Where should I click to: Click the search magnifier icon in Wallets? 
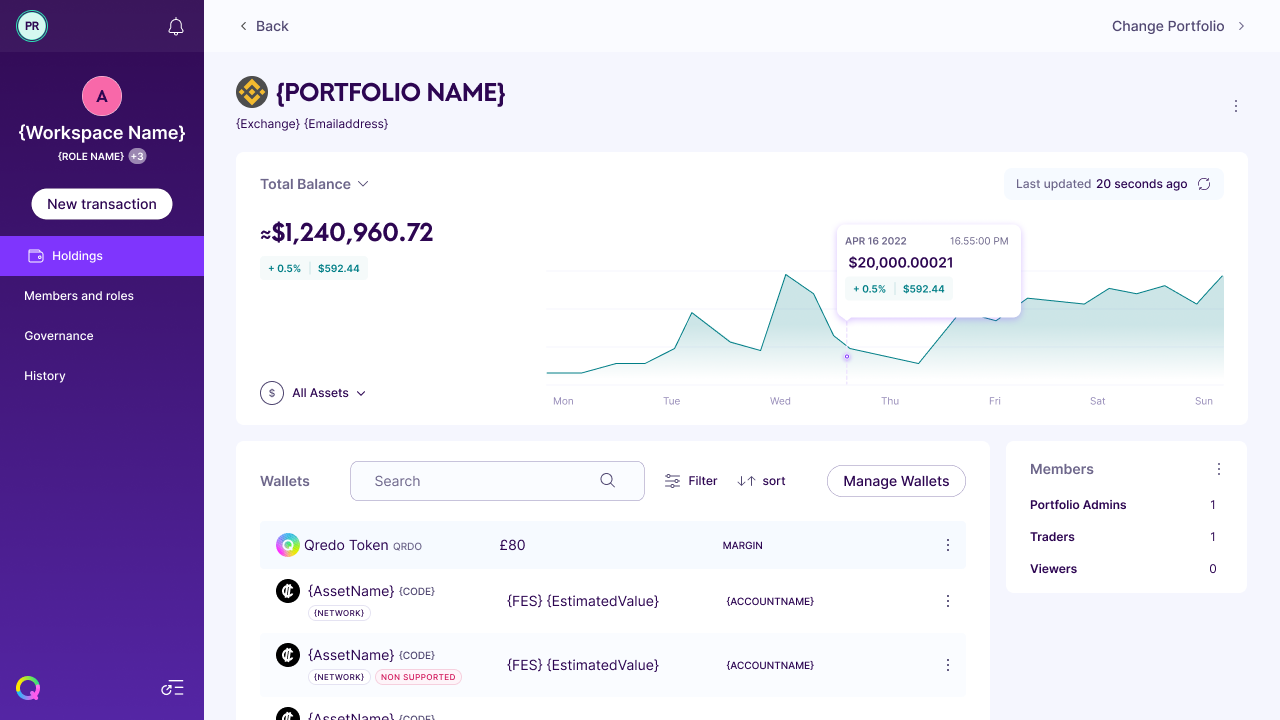point(607,481)
